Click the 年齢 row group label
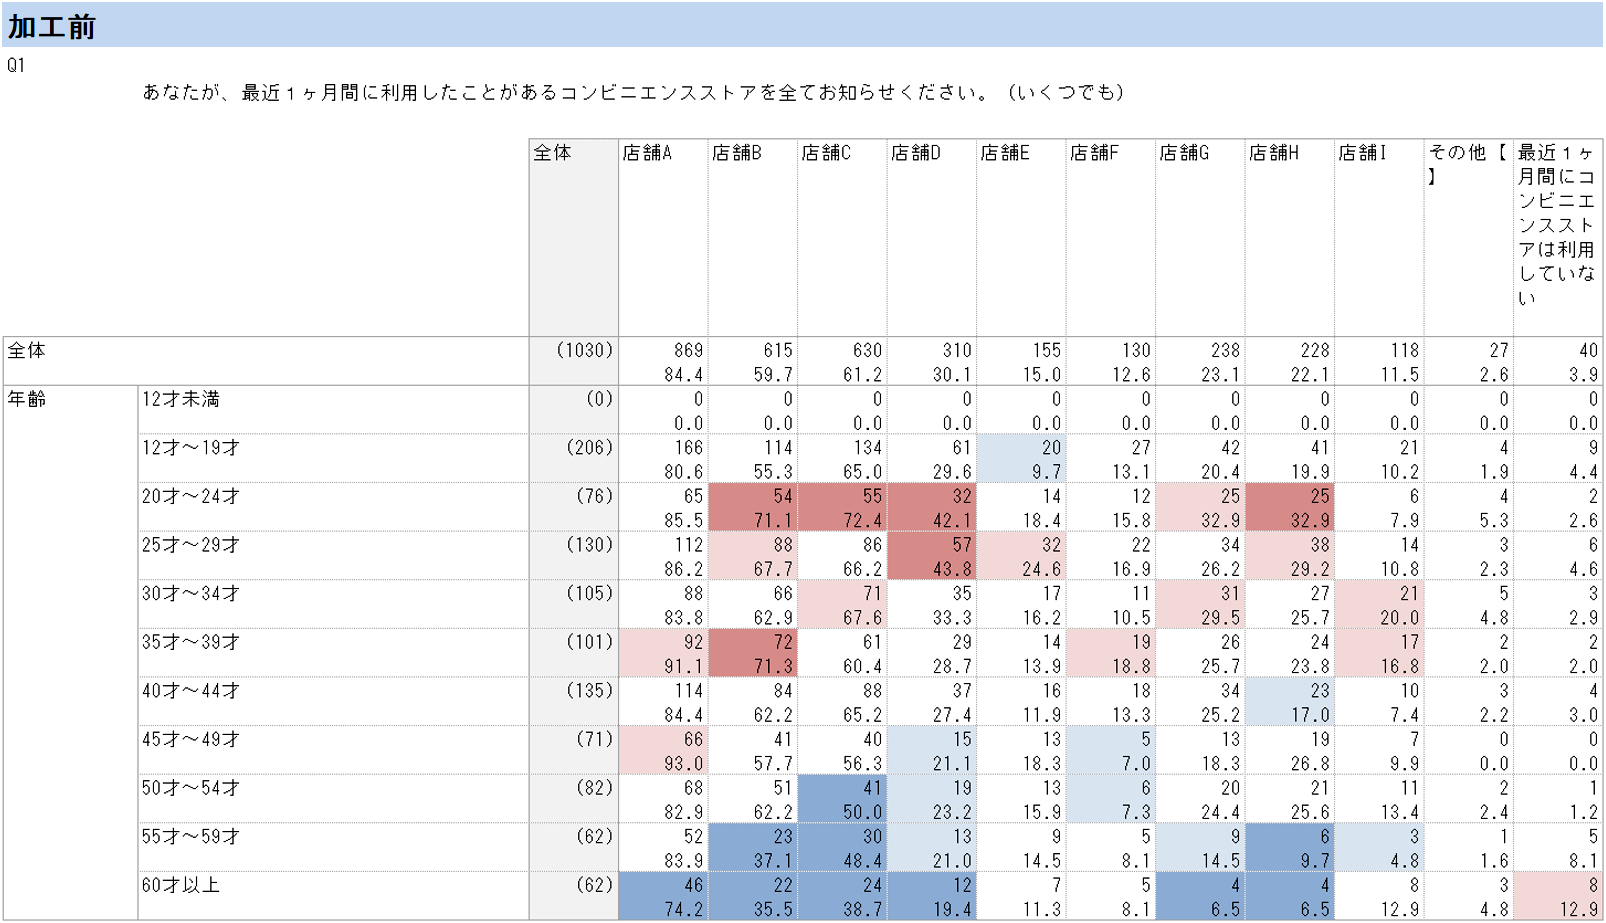 [70, 652]
